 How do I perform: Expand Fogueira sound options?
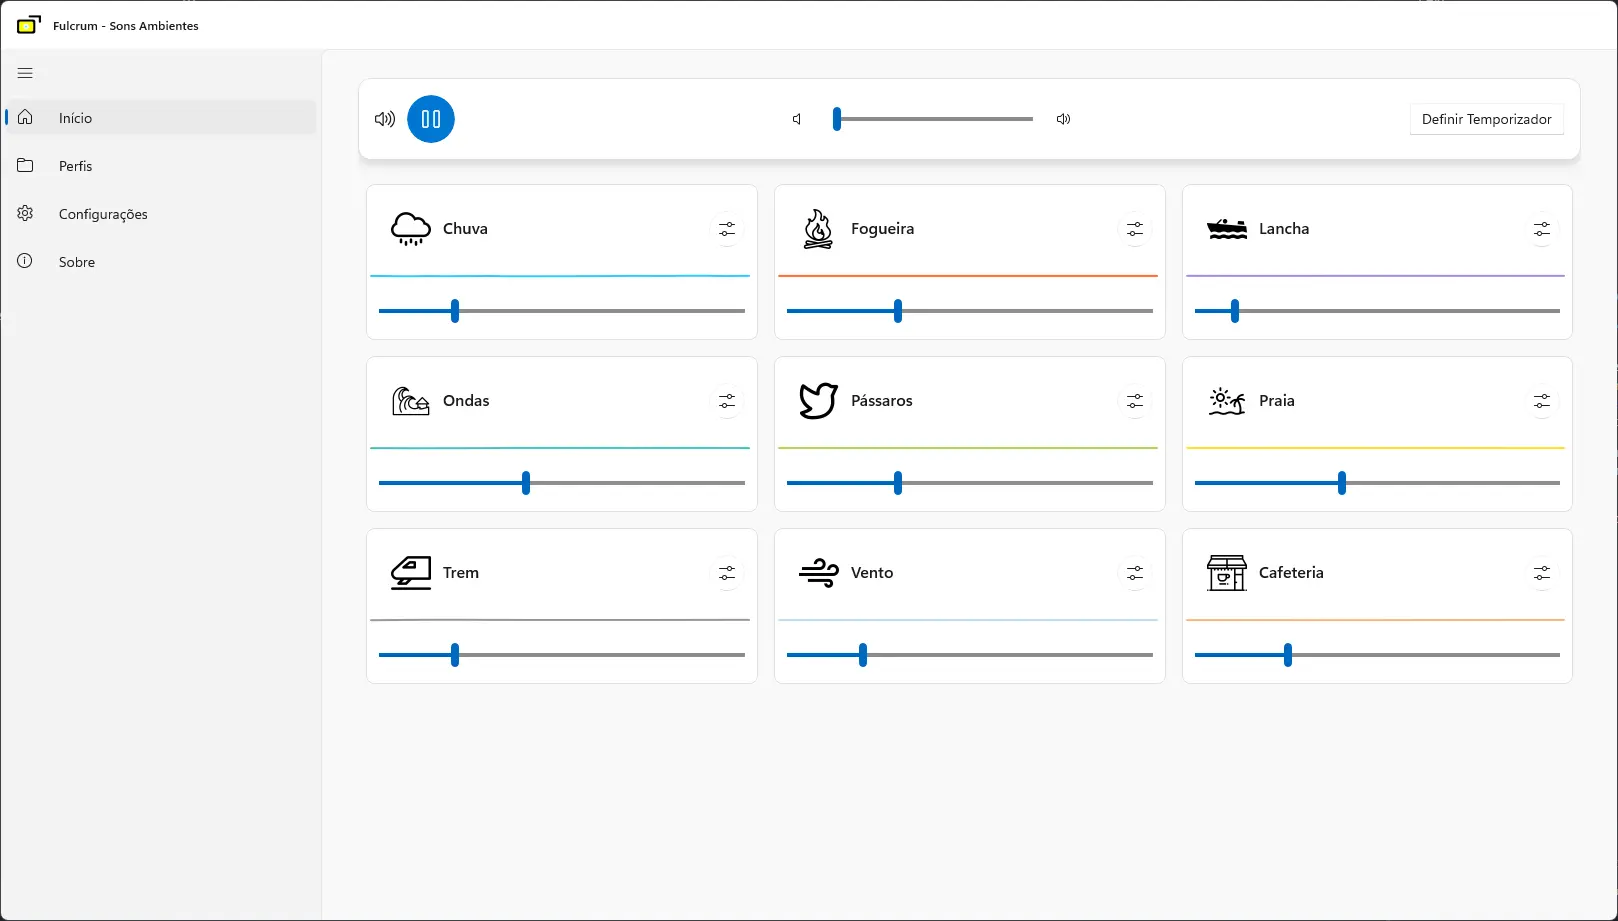pyautogui.click(x=1134, y=229)
